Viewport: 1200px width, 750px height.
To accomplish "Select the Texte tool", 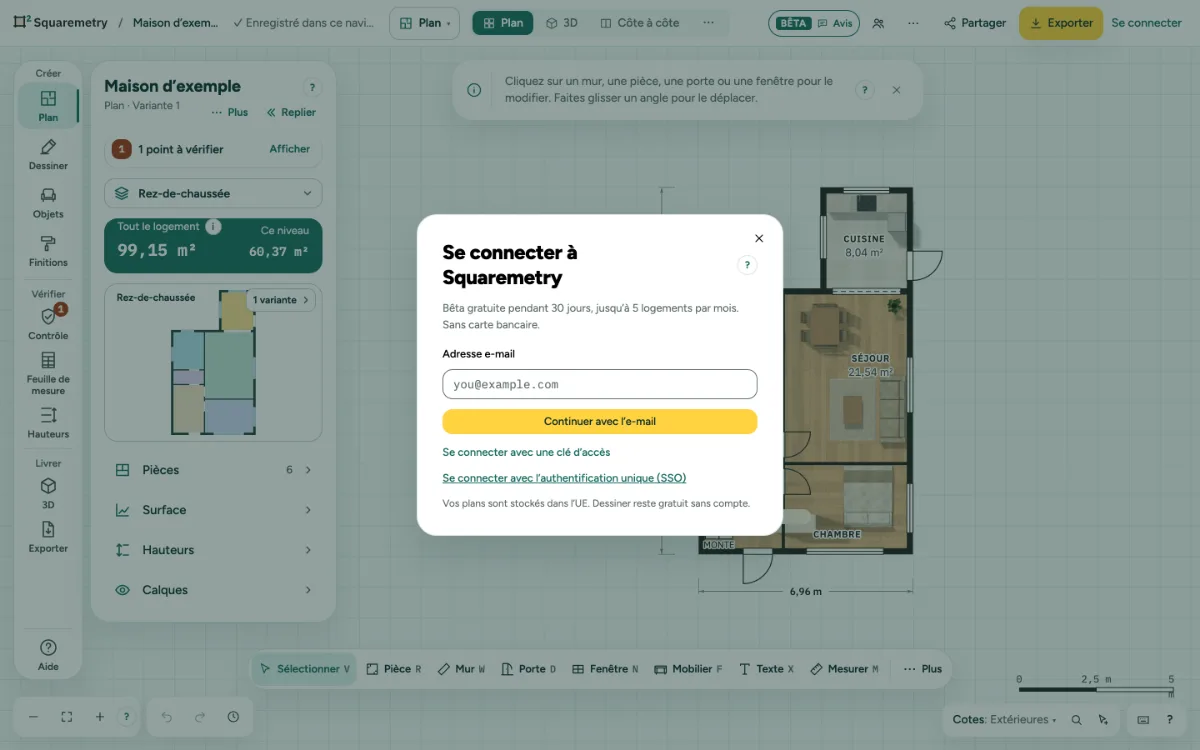I will (766, 669).
